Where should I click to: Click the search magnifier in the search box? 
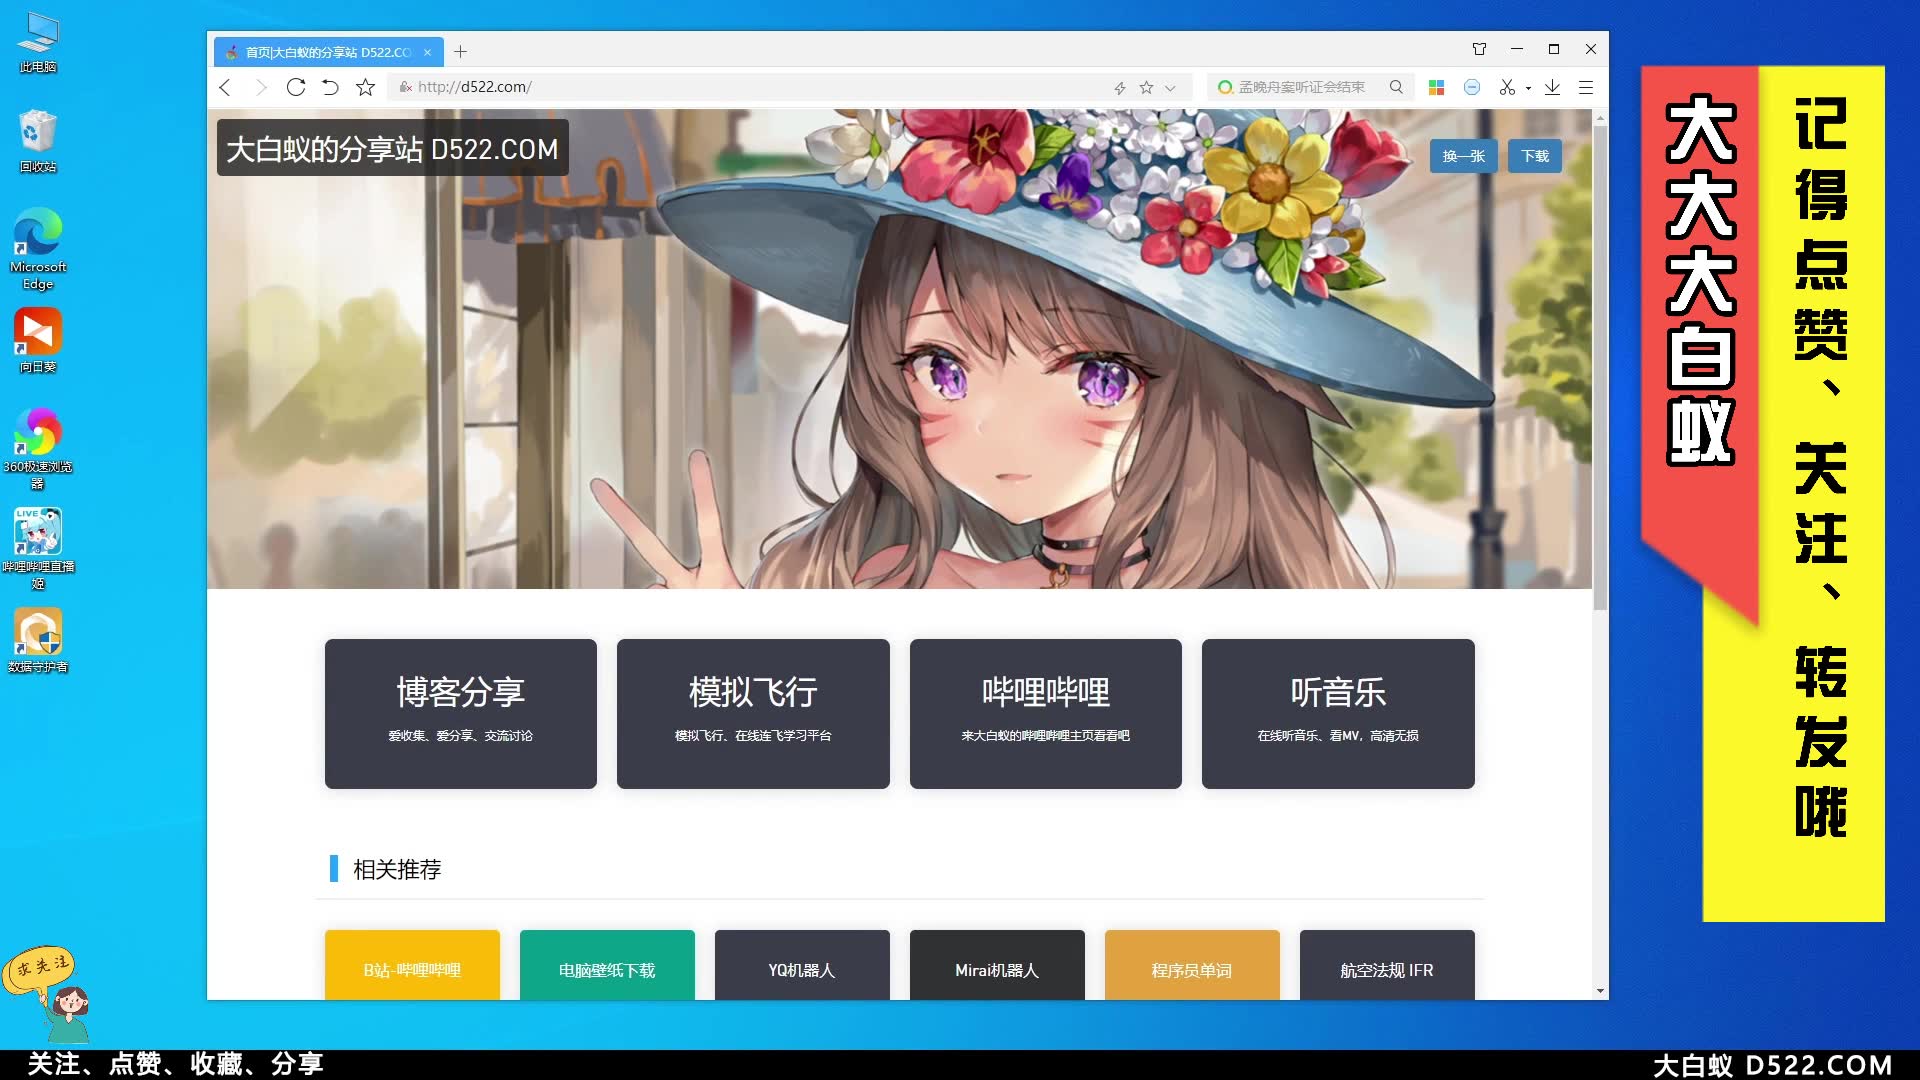1396,87
